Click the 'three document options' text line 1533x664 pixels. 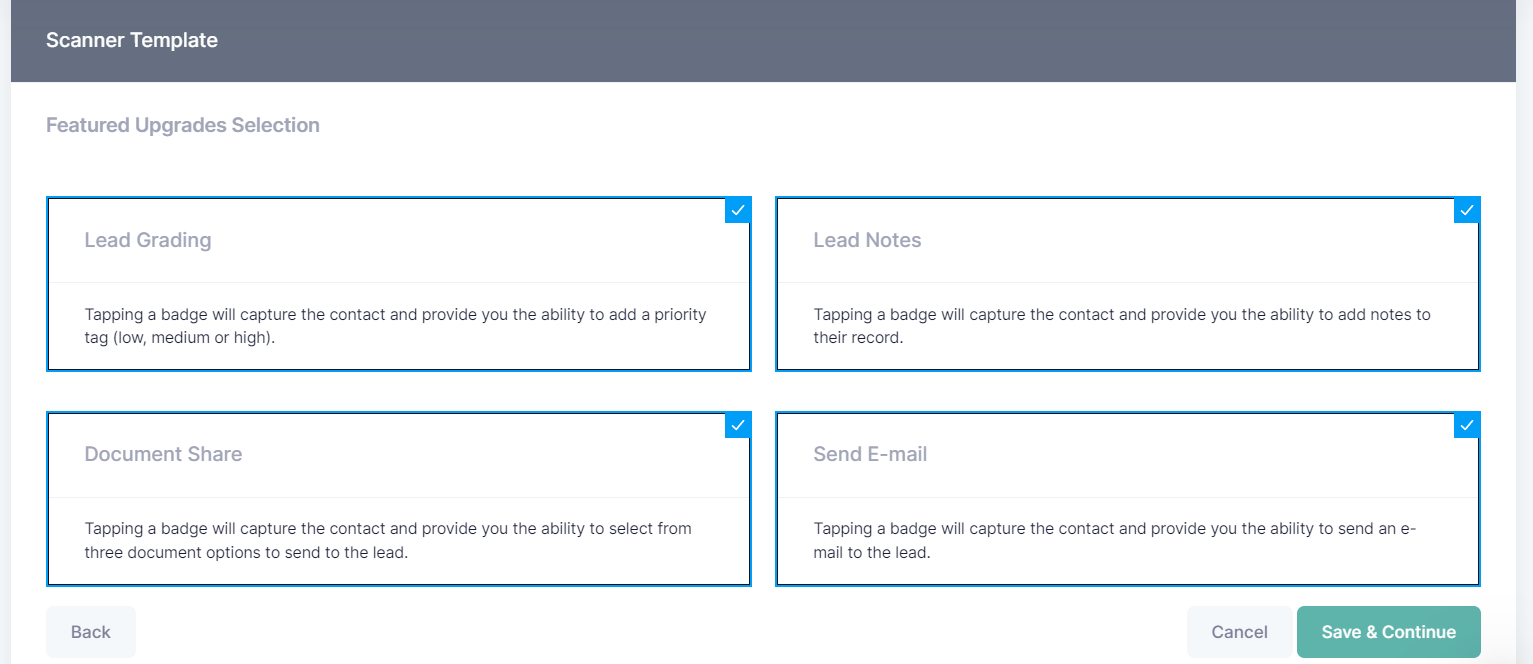(x=245, y=552)
